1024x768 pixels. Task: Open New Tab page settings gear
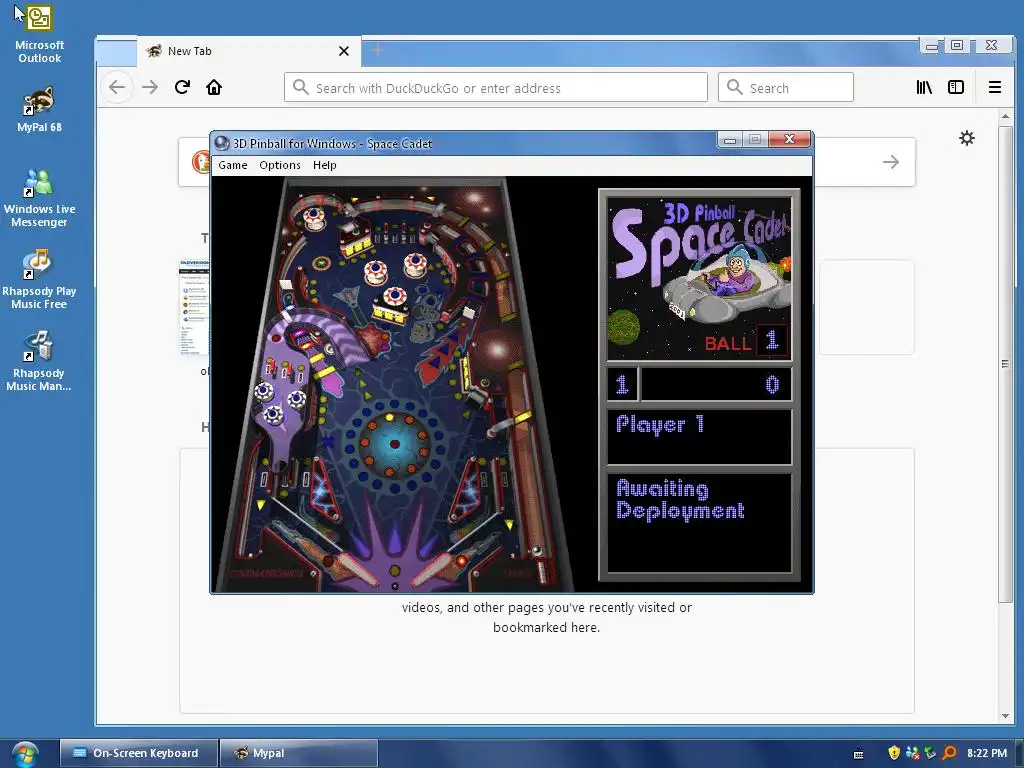tap(967, 138)
